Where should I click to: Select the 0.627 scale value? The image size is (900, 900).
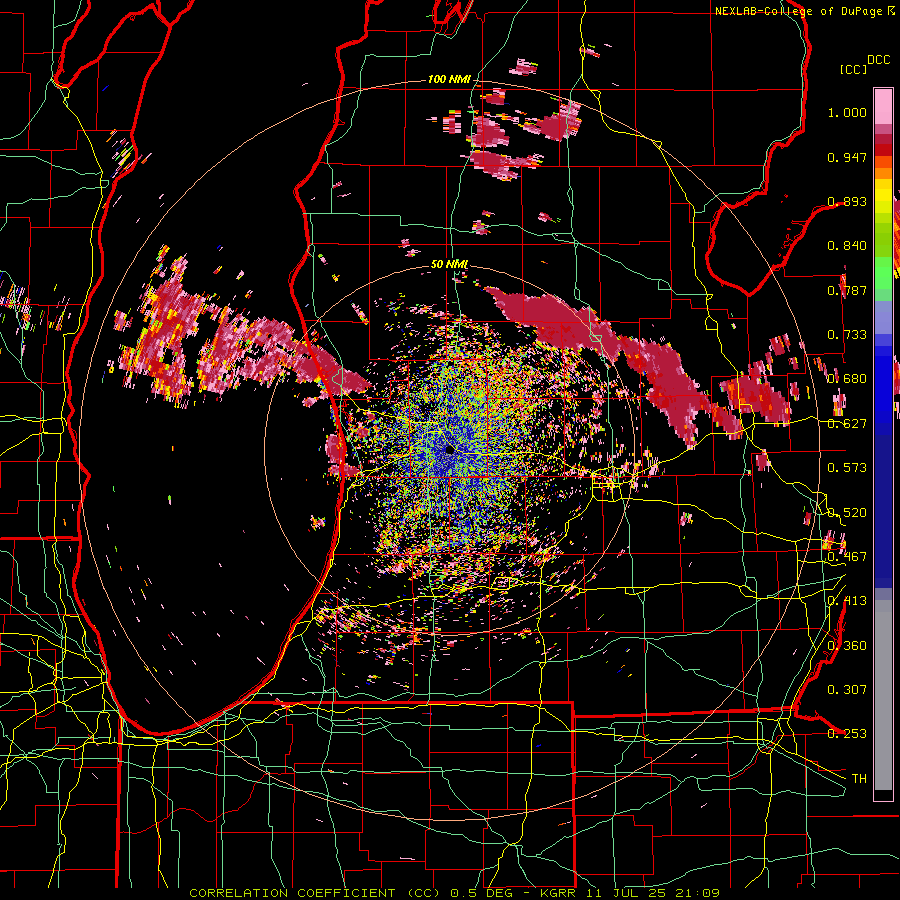click(847, 424)
